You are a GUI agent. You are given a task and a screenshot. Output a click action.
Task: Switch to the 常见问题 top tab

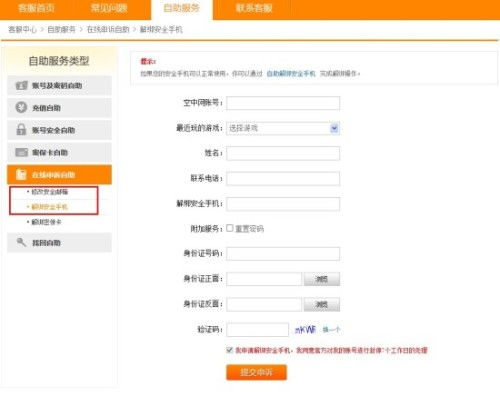(109, 8)
